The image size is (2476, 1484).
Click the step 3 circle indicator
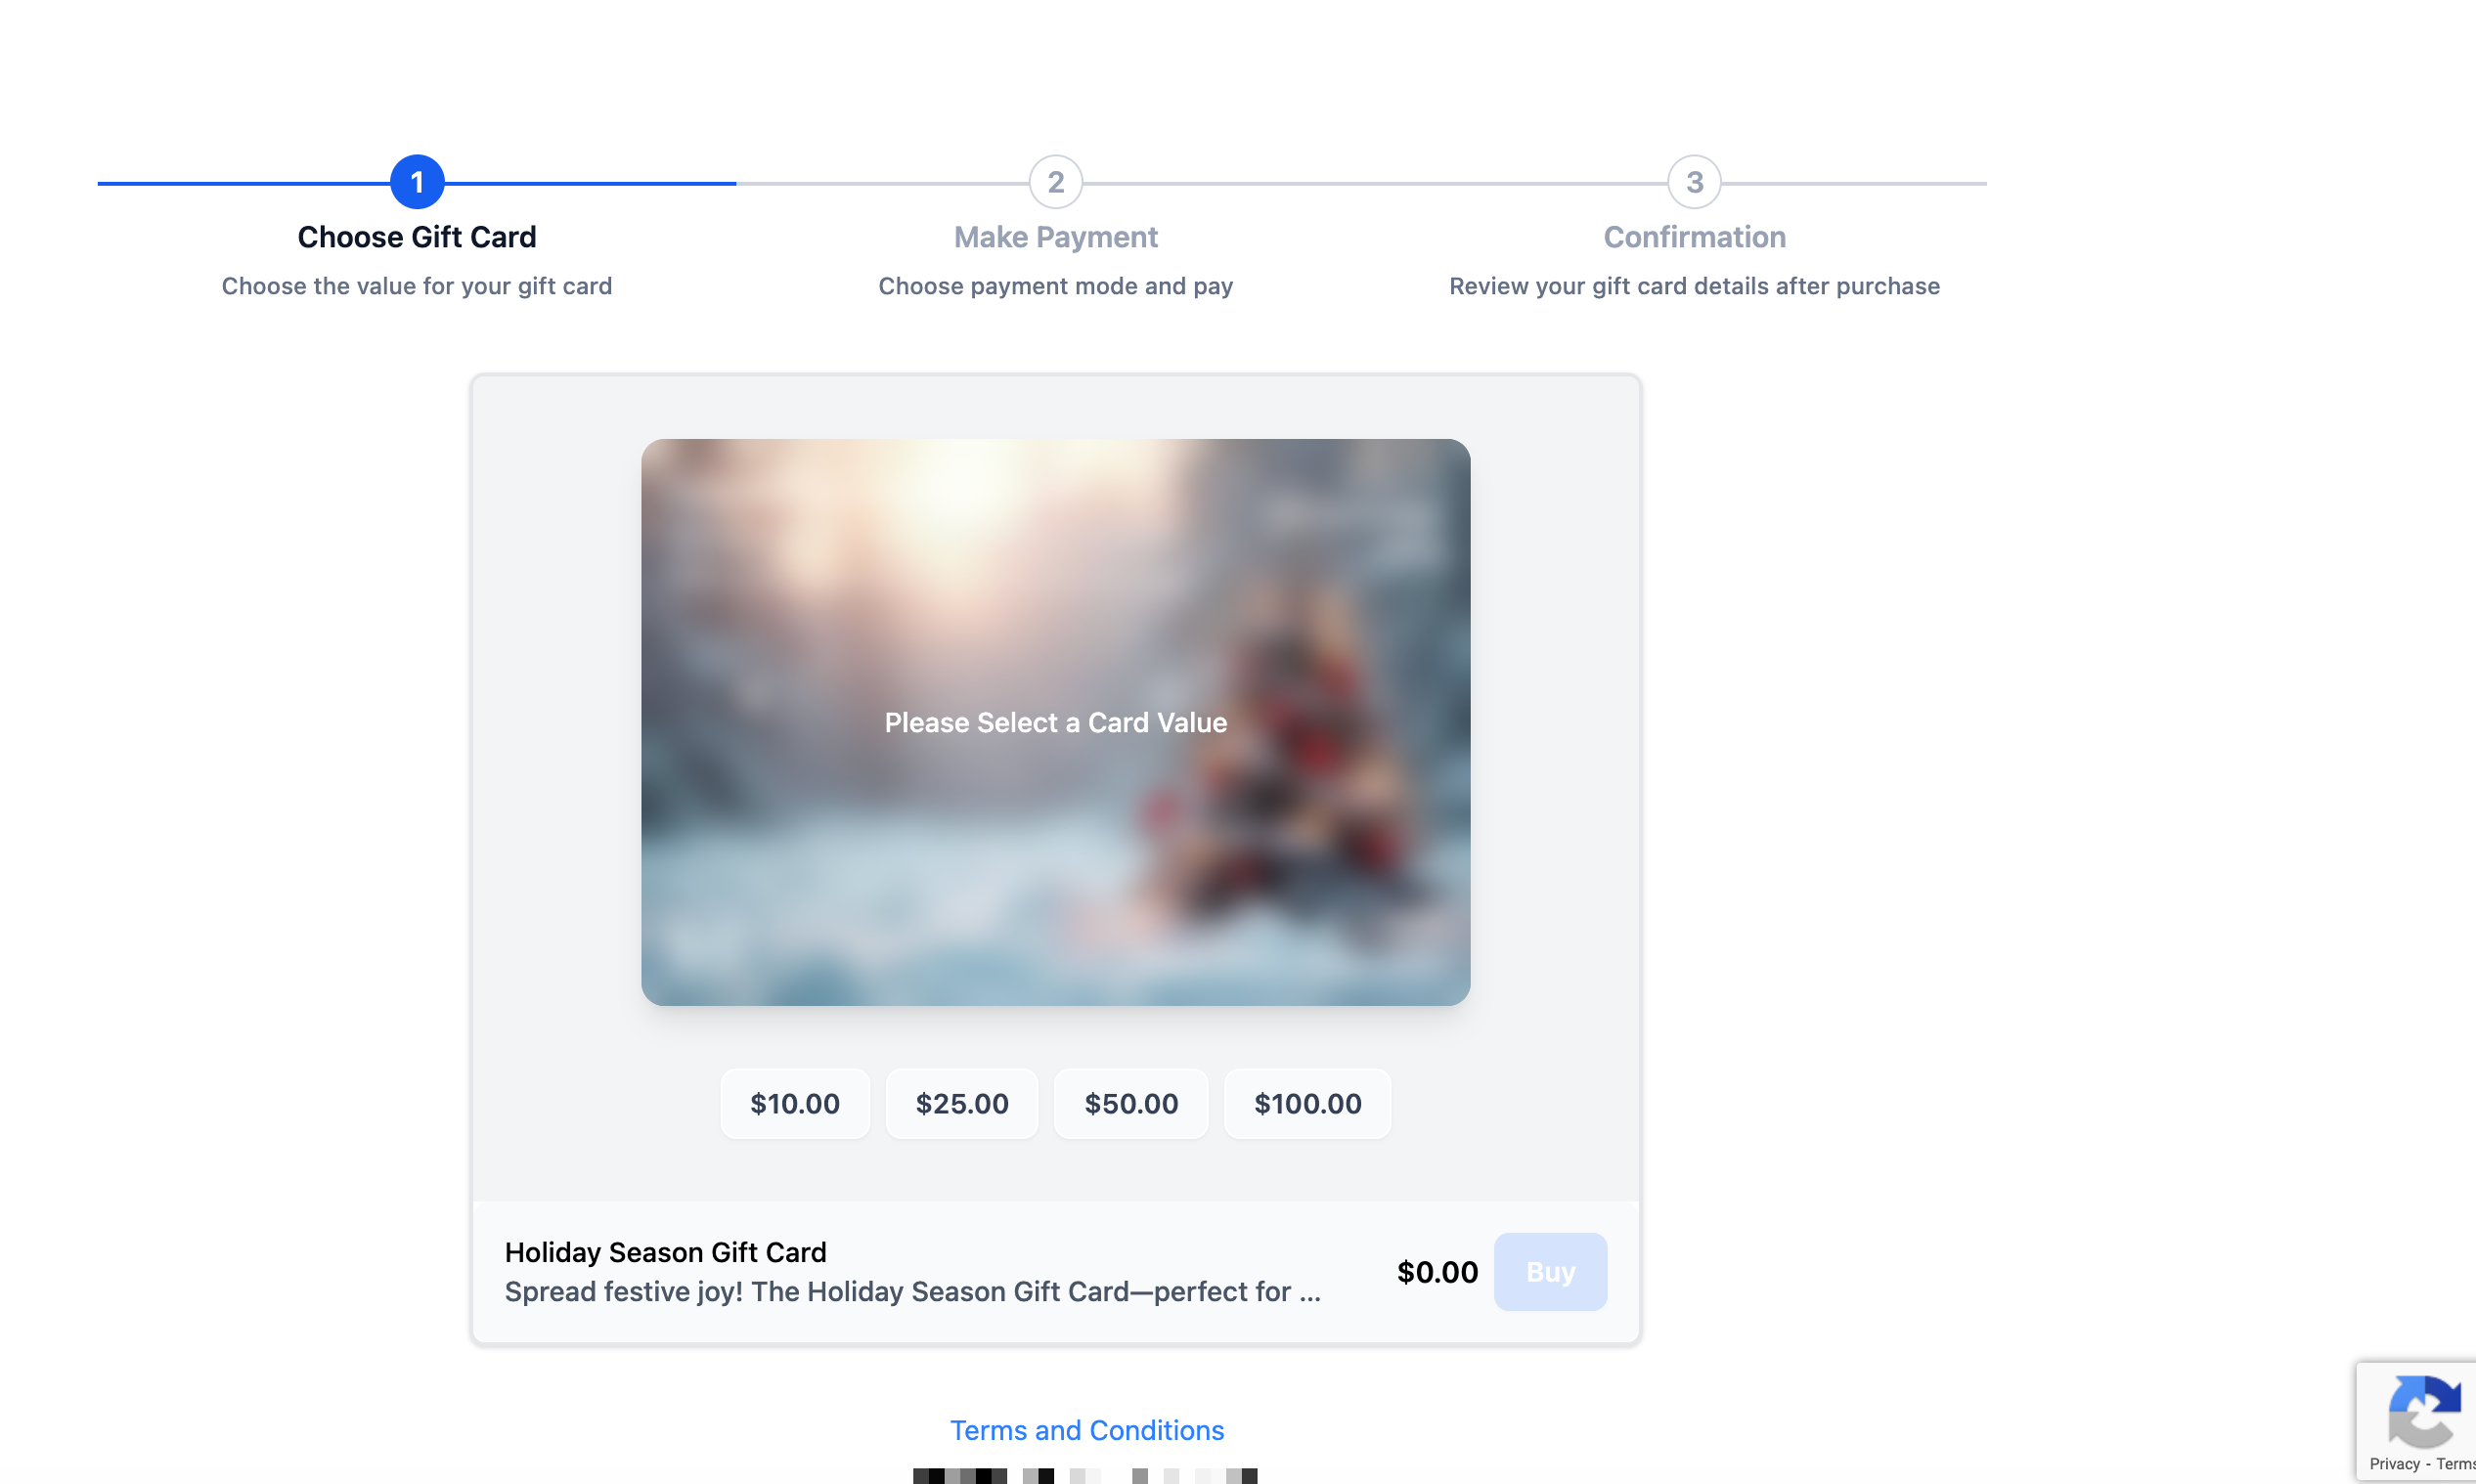(1694, 182)
